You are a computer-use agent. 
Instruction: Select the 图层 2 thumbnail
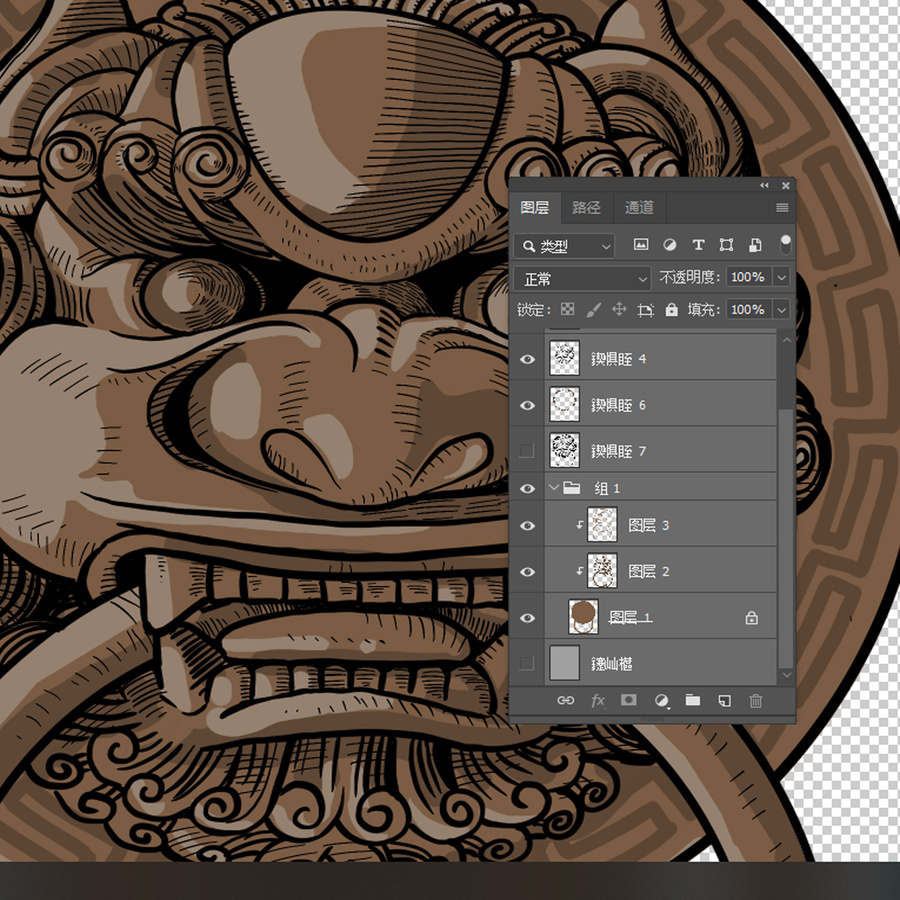tap(602, 571)
